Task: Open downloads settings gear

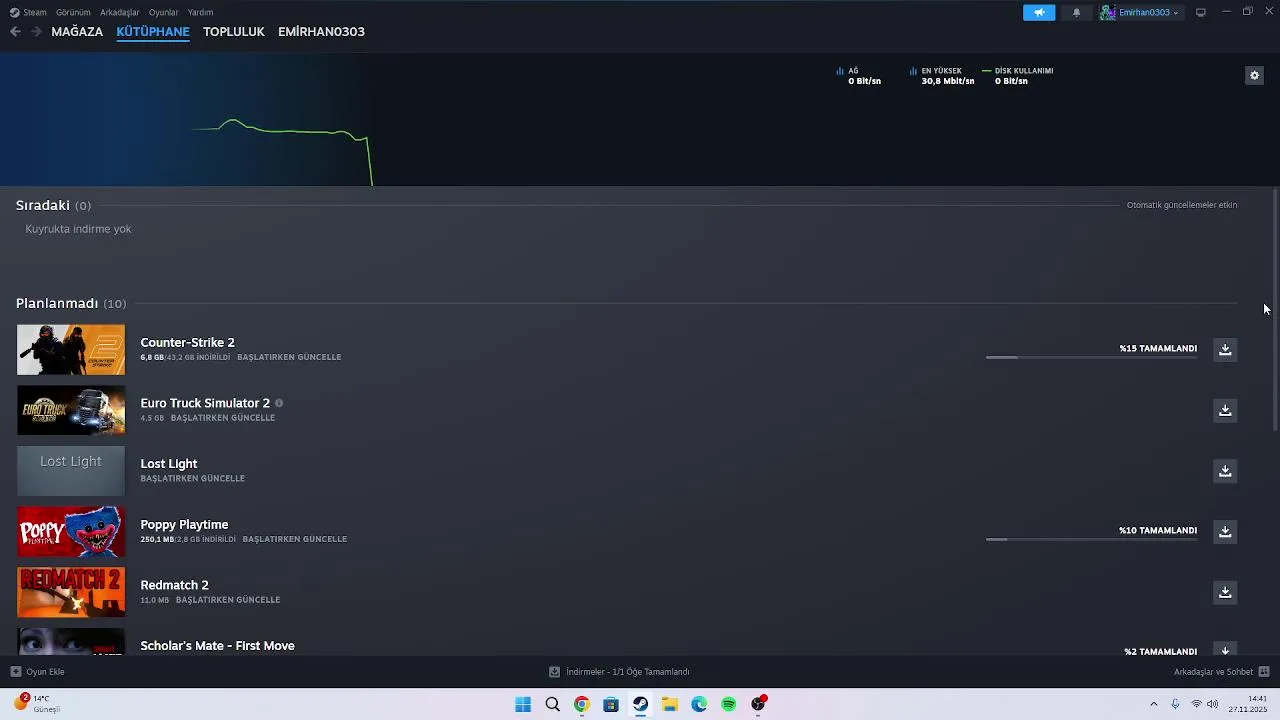Action: coord(1254,75)
